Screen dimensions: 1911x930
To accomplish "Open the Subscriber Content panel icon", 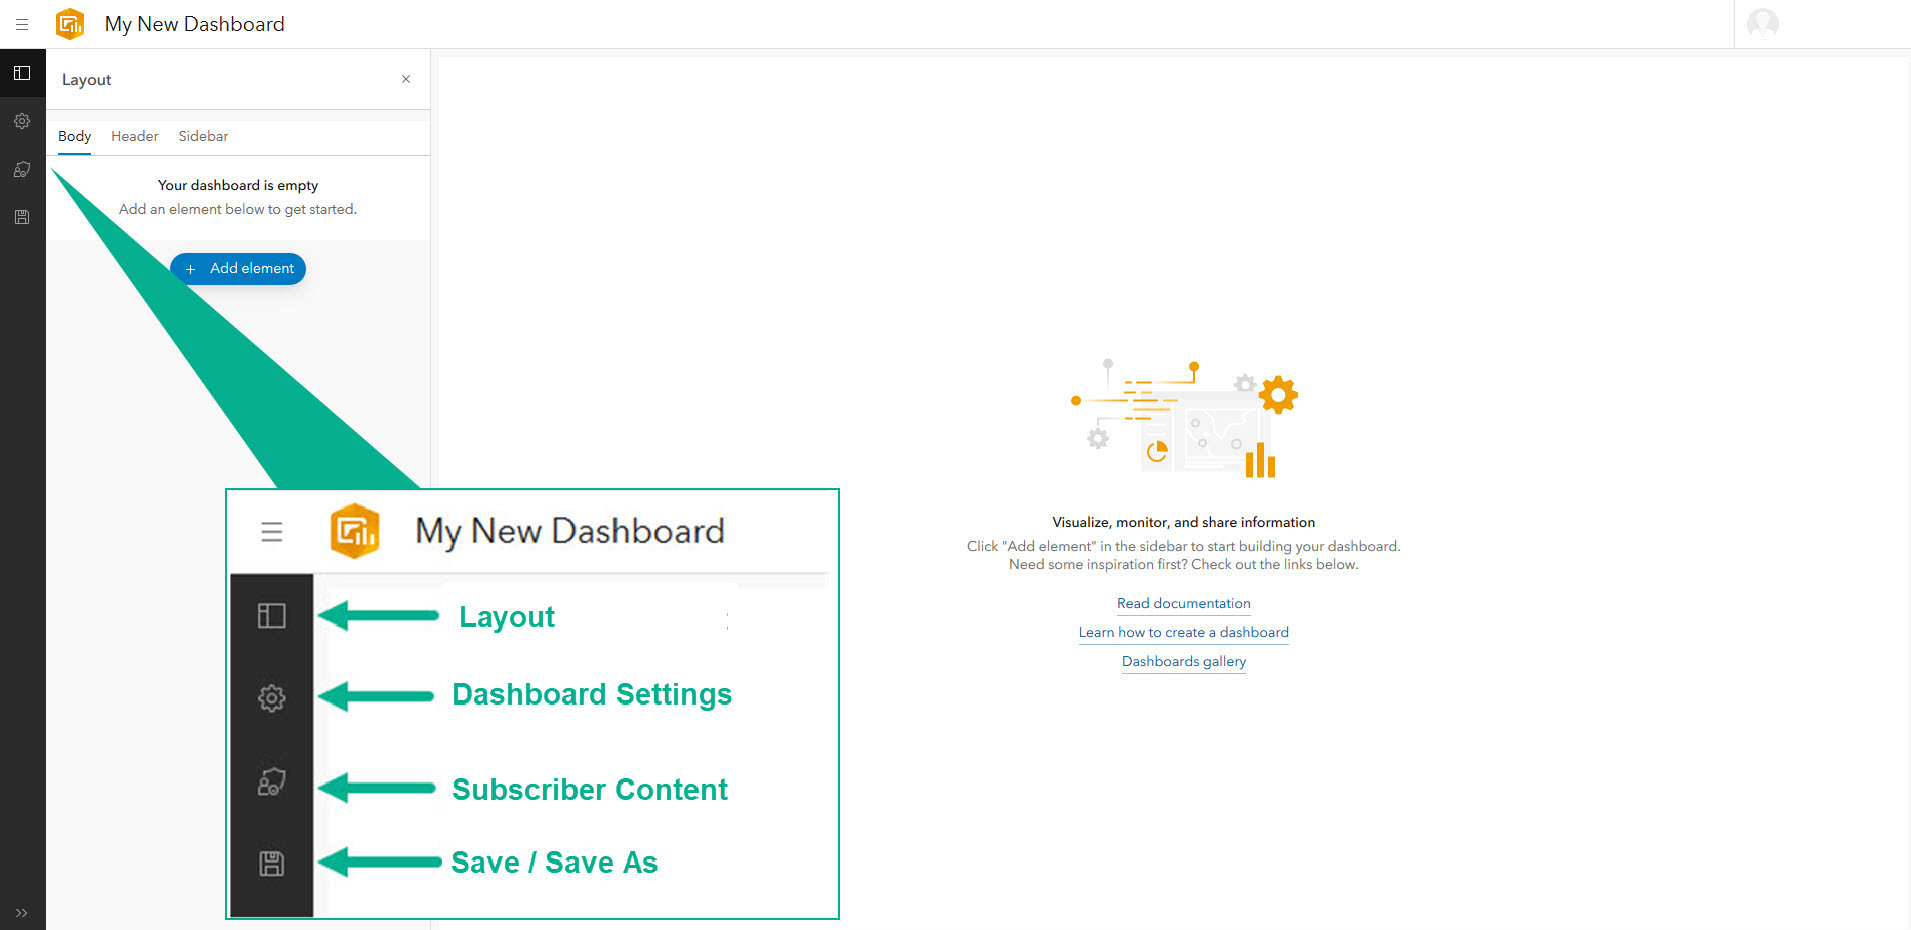I will (22, 169).
